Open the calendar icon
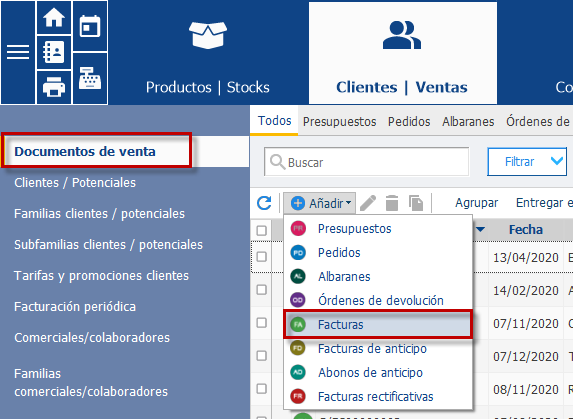This screenshot has height=419, width=573. [x=90, y=26]
